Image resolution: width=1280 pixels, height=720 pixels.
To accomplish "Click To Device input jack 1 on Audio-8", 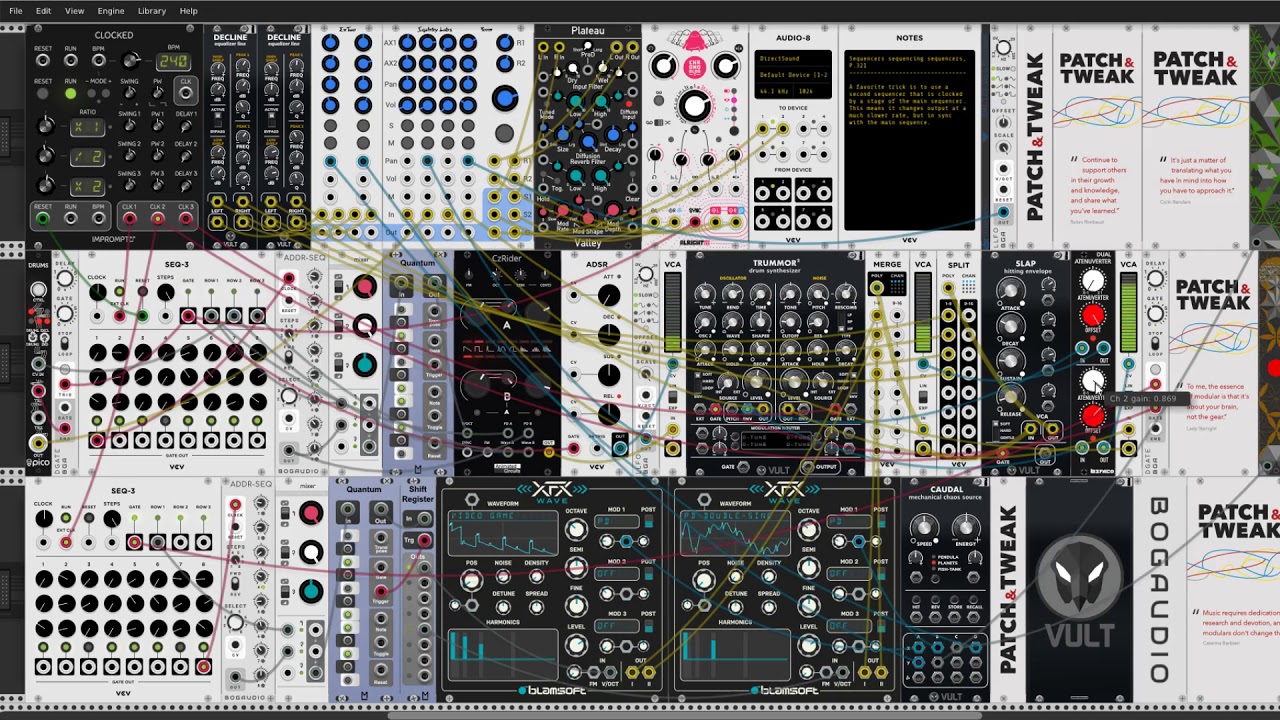I will coord(765,129).
